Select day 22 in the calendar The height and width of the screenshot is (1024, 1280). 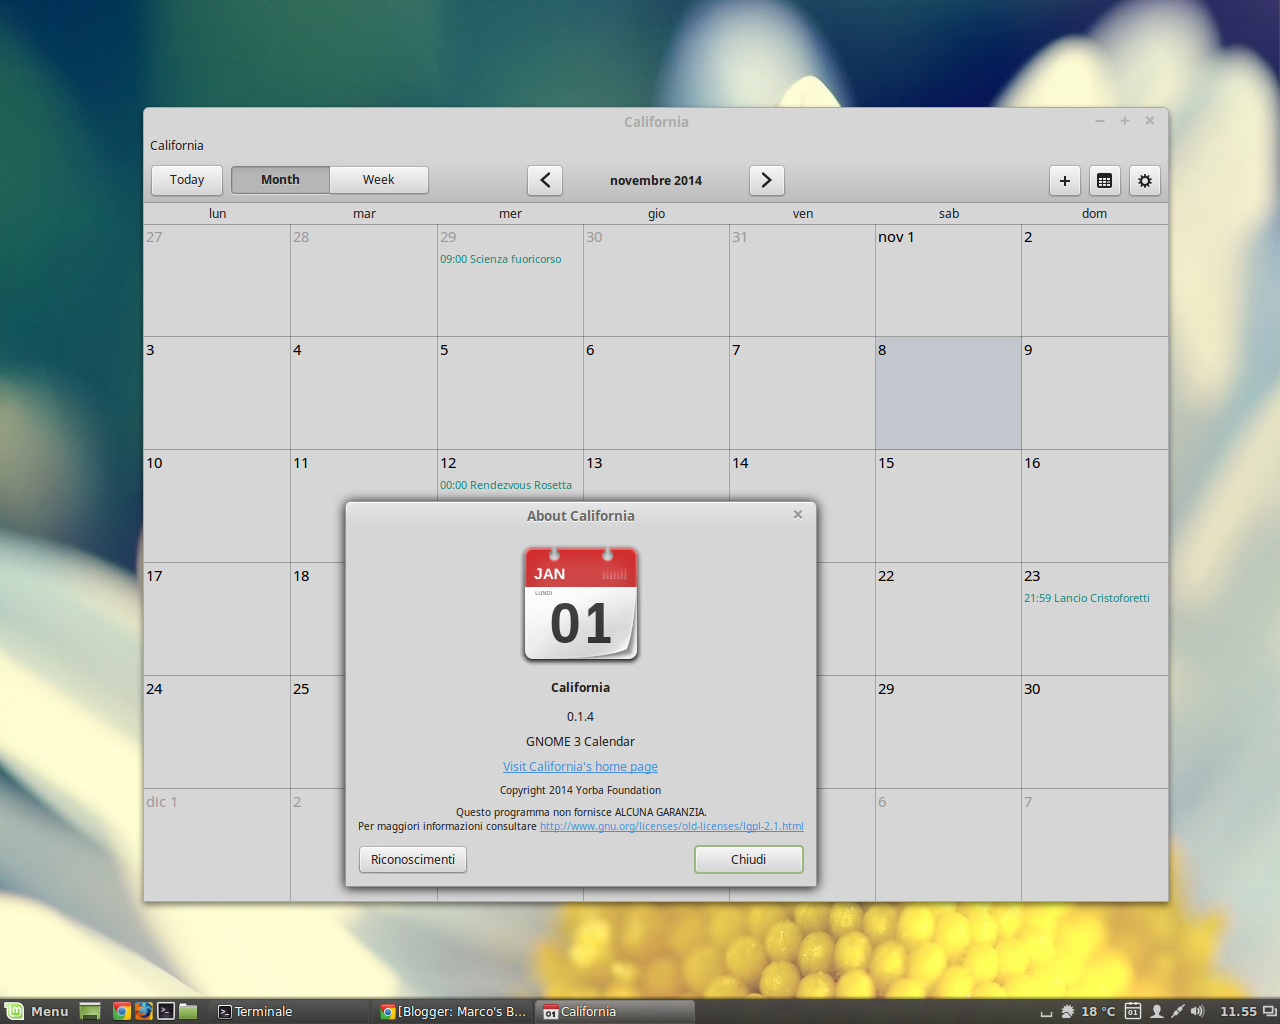point(948,619)
